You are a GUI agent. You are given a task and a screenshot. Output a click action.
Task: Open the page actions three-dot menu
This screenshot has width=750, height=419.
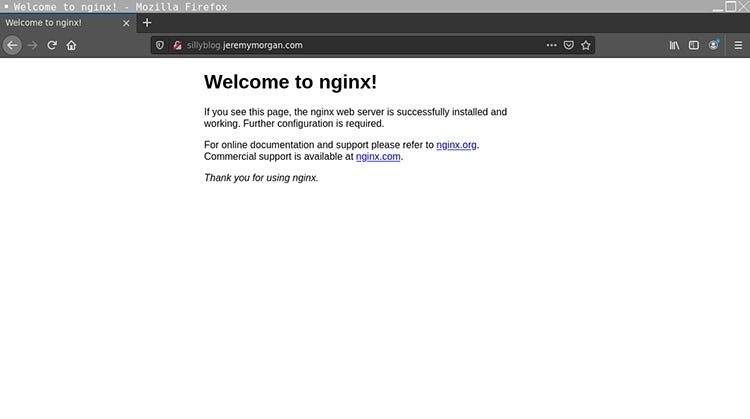click(x=551, y=45)
